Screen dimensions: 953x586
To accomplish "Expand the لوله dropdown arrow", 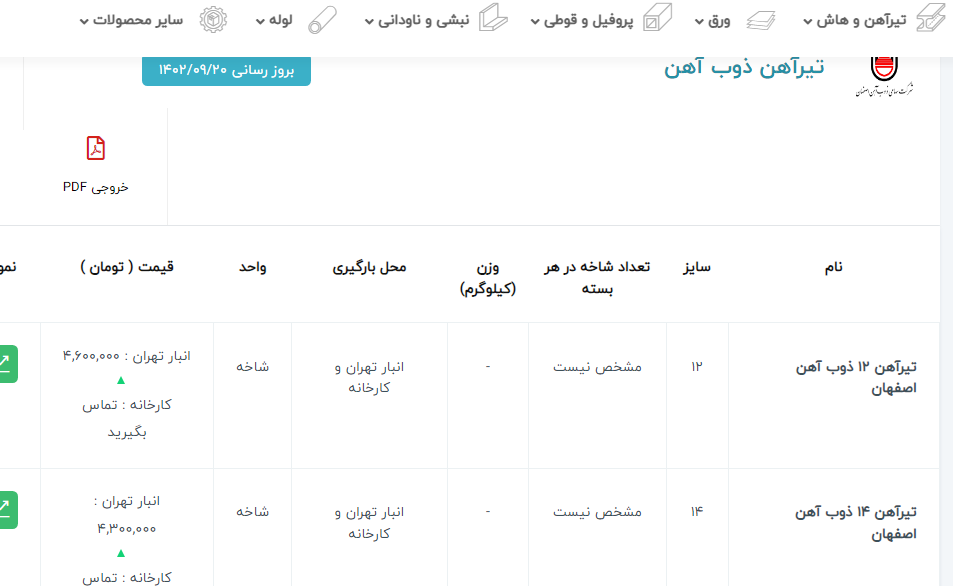I will (x=260, y=21).
